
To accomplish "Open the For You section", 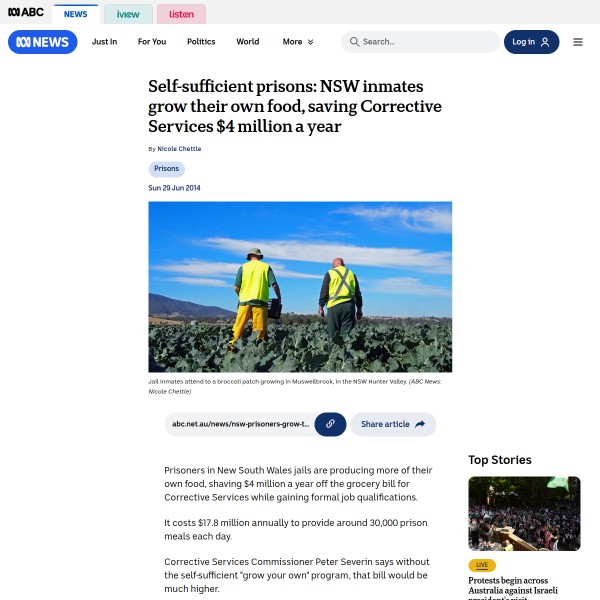I will pos(152,42).
